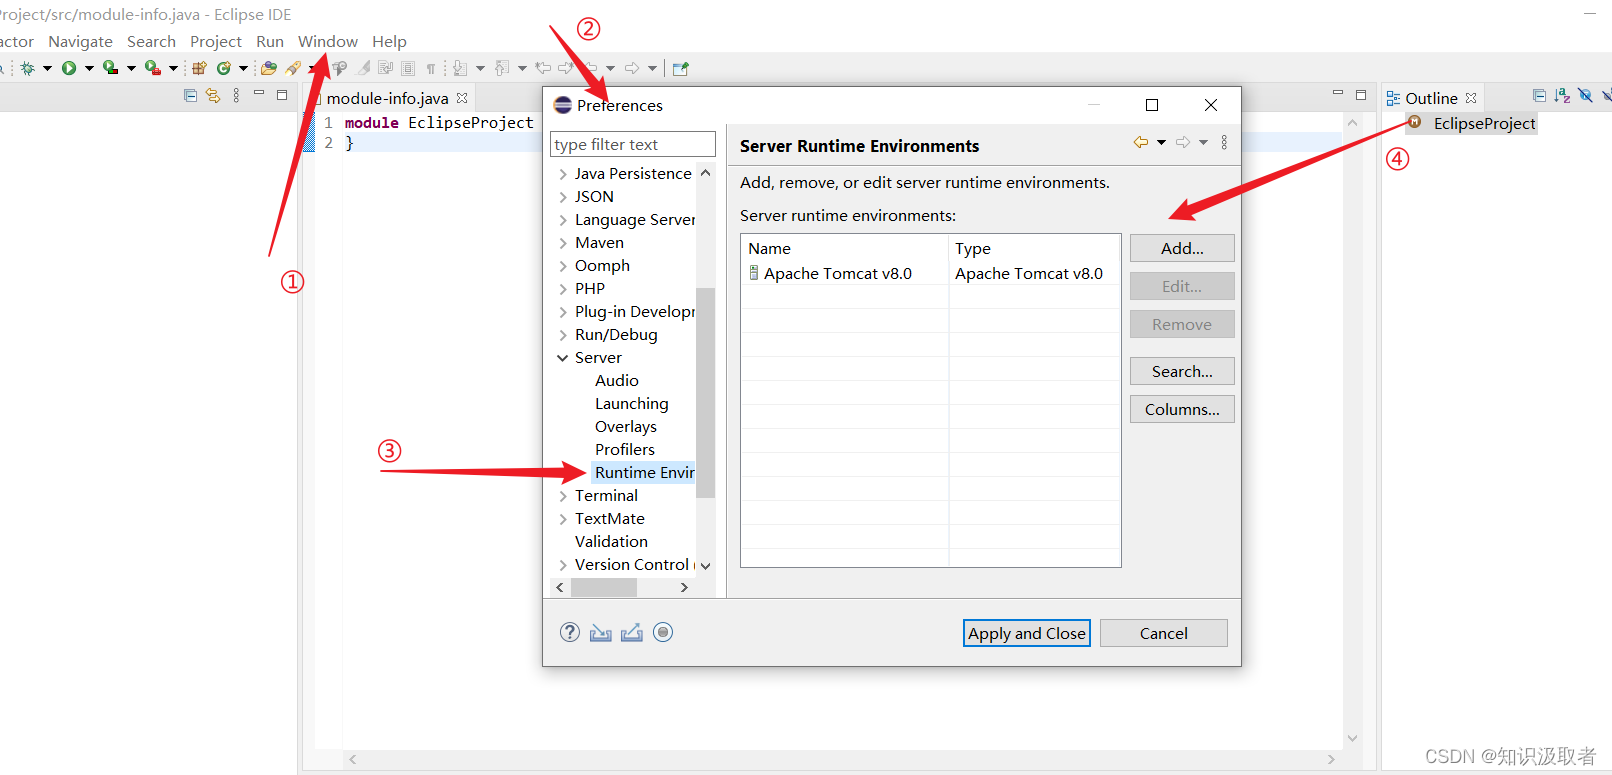
Task: Click the Run External Tools icon
Action: tap(152, 68)
